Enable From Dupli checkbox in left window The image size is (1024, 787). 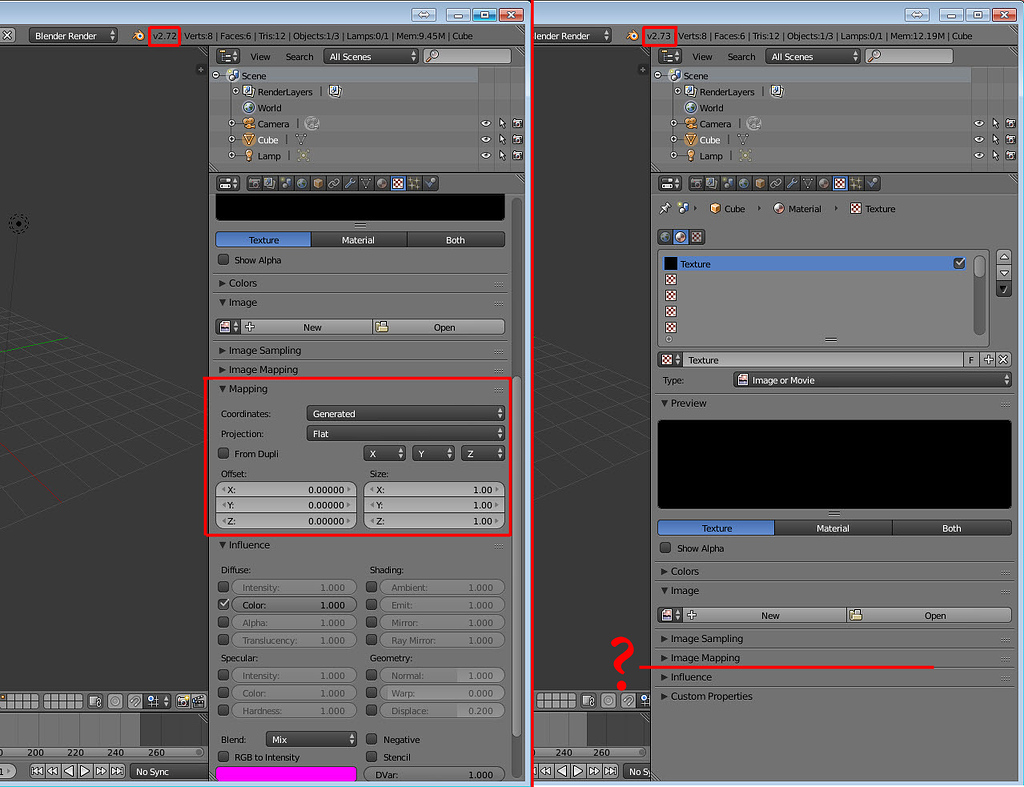pyautogui.click(x=223, y=453)
